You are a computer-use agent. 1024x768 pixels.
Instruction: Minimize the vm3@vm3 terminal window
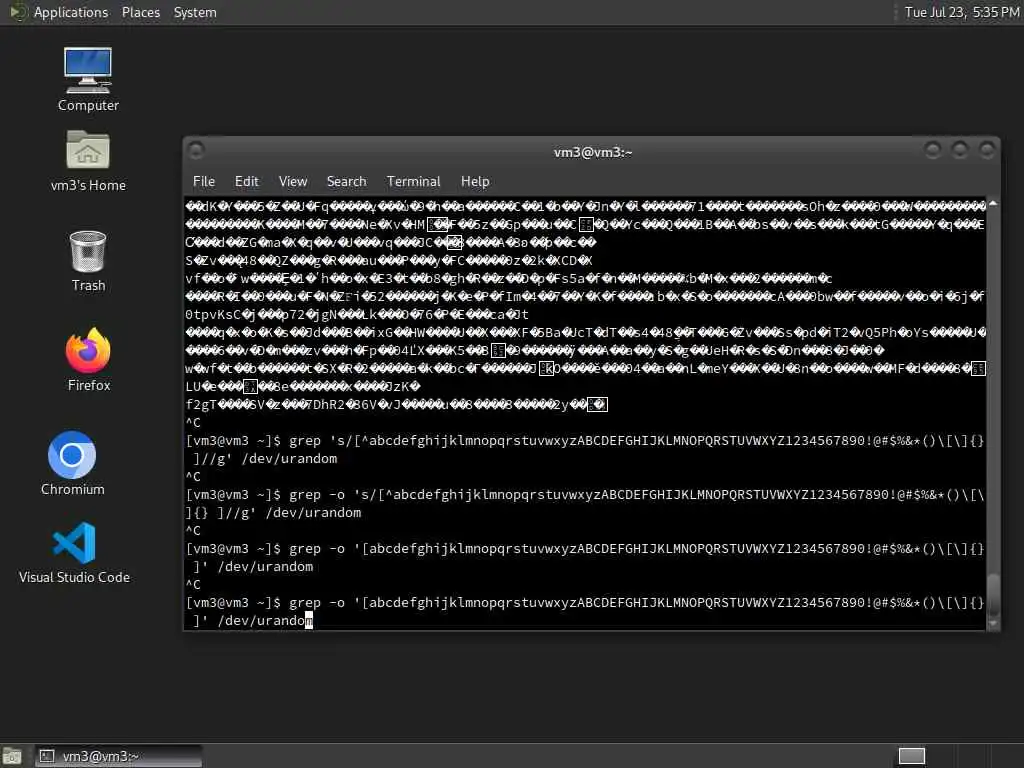(933, 150)
